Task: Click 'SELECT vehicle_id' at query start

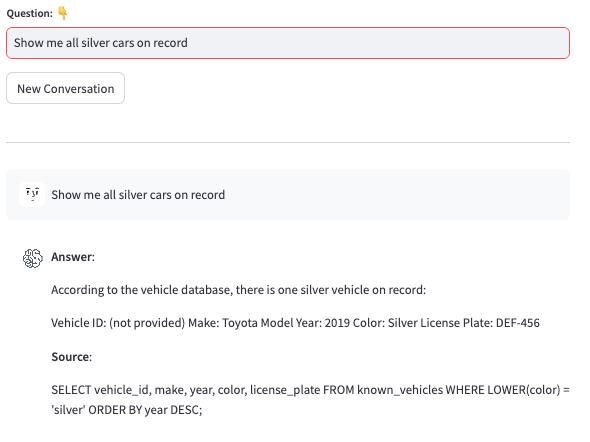Action: coord(101,390)
